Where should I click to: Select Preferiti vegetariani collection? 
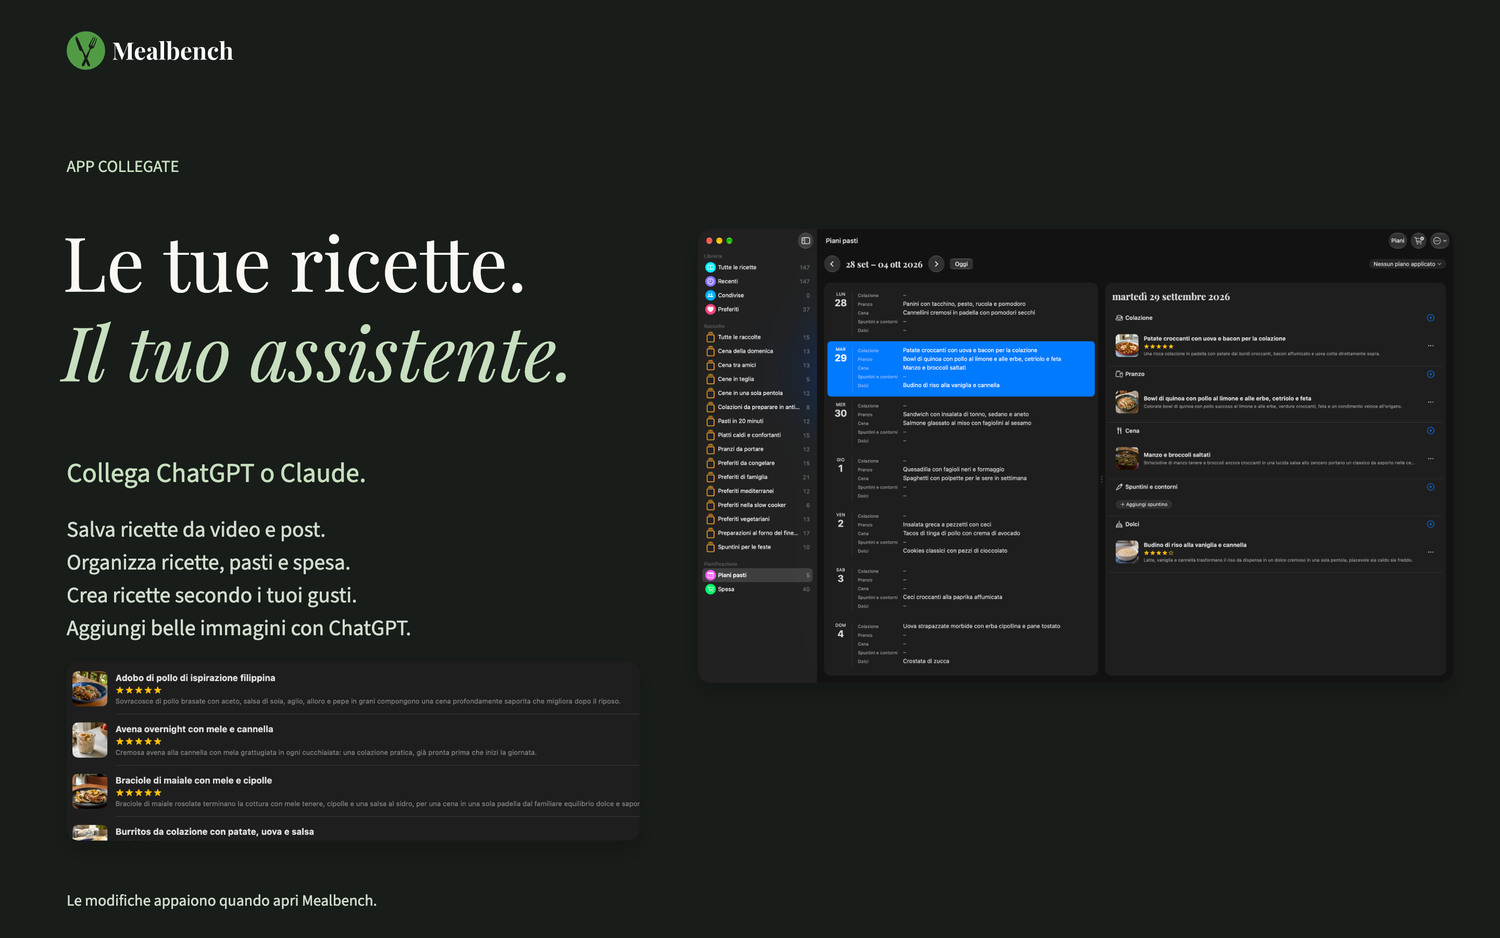(x=758, y=519)
